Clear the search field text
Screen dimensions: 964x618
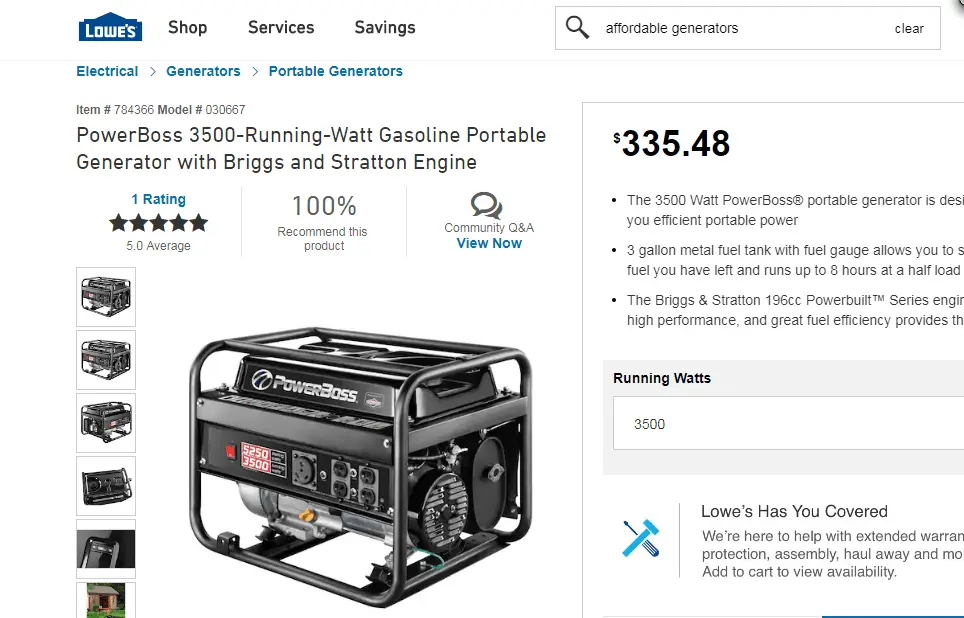[x=909, y=28]
